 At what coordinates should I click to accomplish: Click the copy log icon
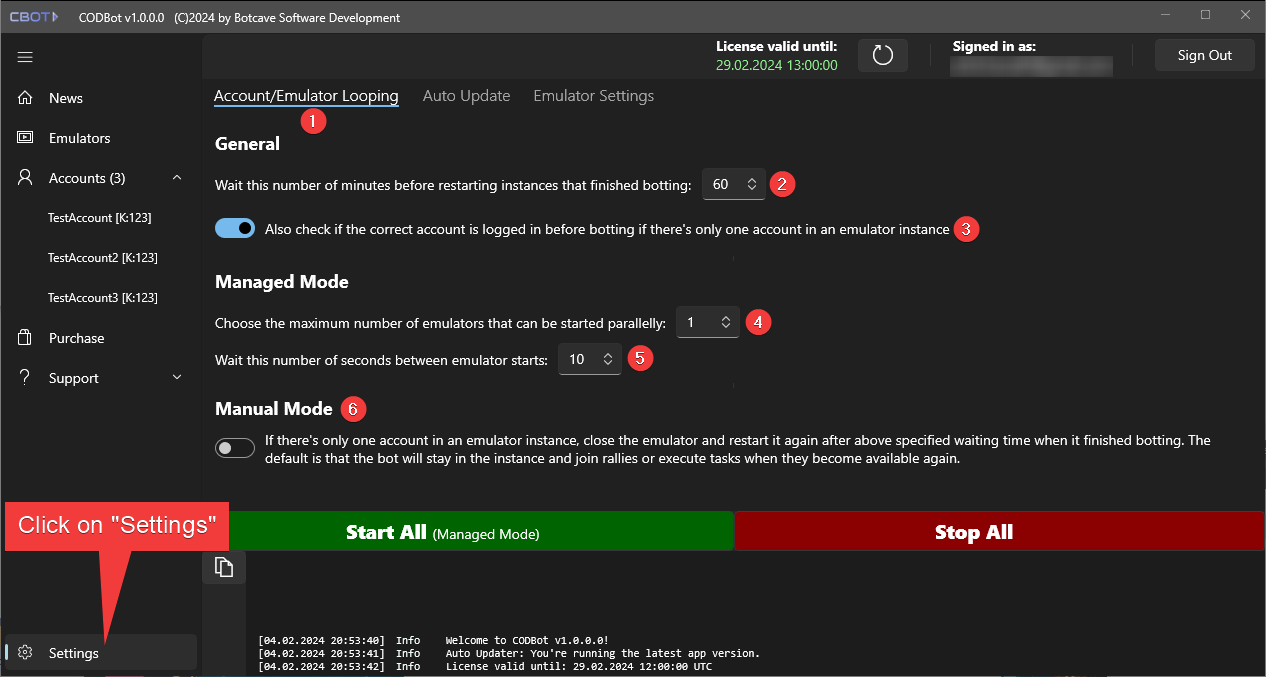tap(224, 567)
